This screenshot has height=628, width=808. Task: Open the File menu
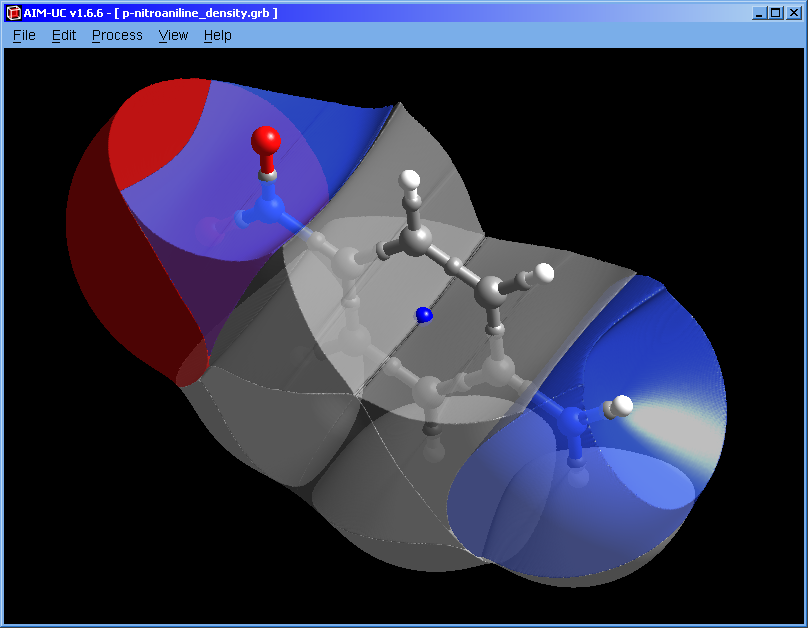(x=24, y=35)
